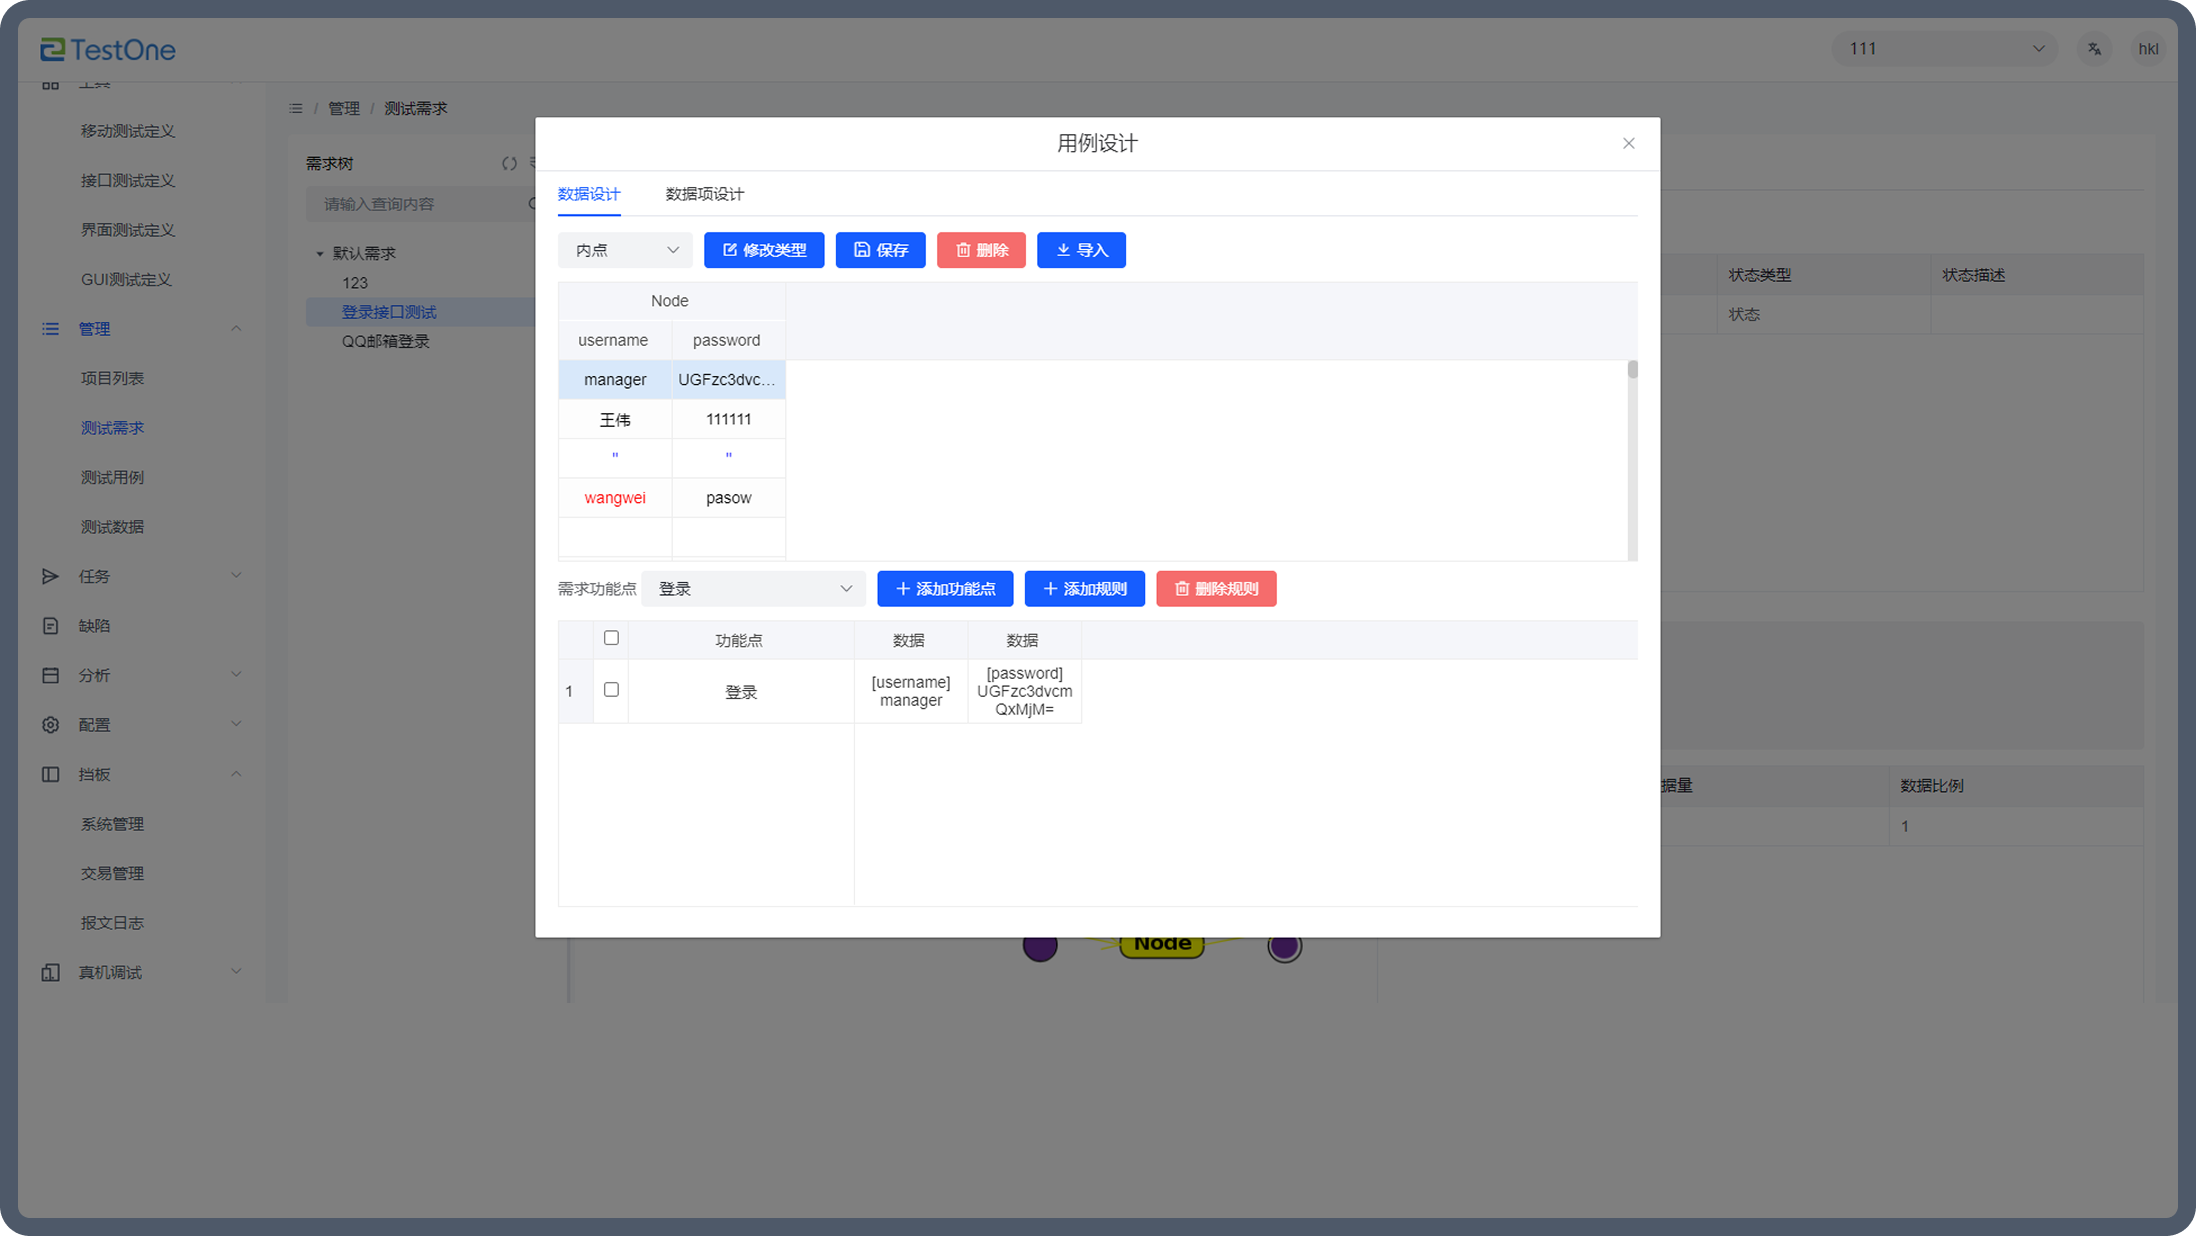
Task: Click the 添加规则 button
Action: (1084, 589)
